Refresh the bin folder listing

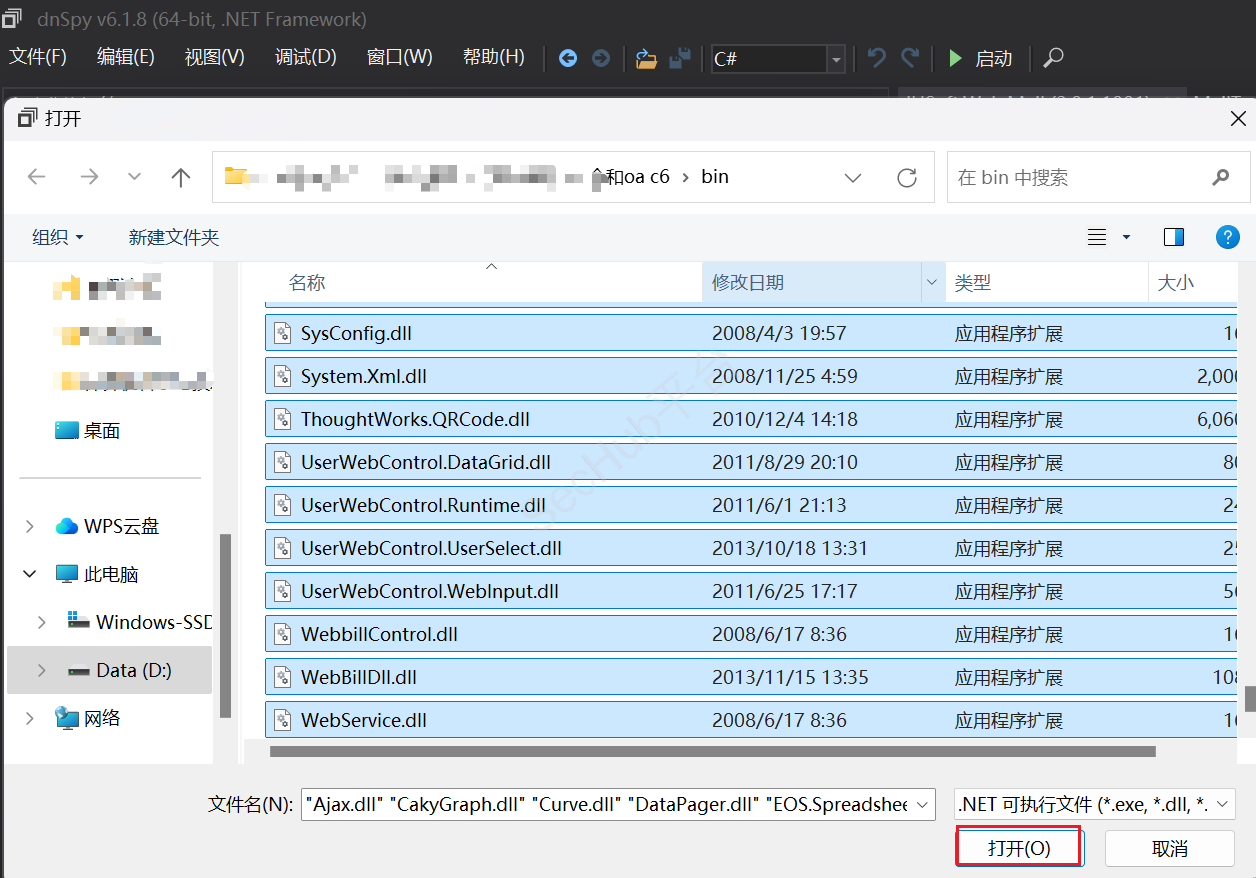[907, 177]
